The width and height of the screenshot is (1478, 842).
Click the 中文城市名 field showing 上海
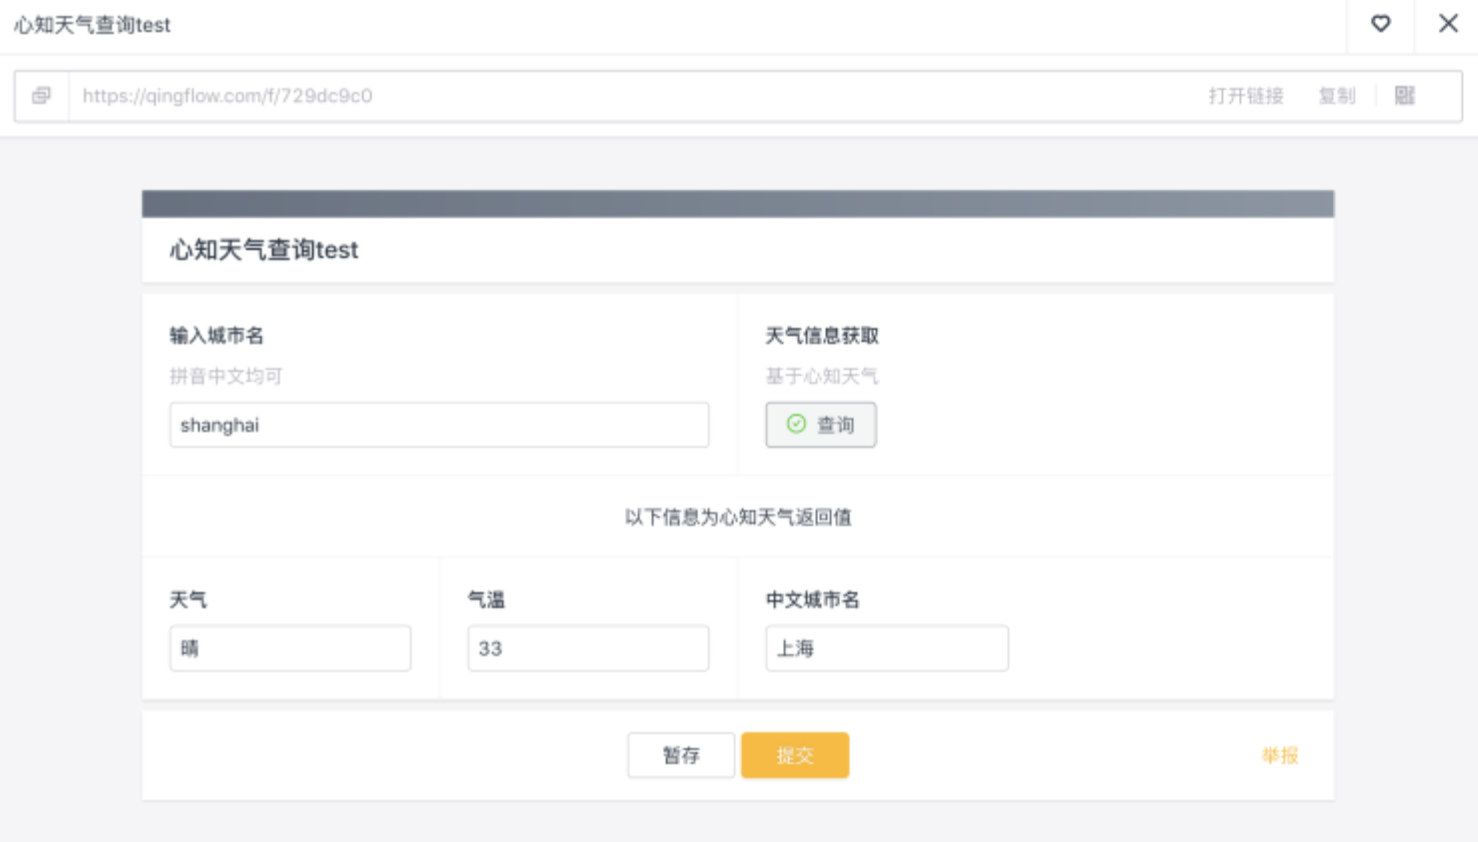887,648
